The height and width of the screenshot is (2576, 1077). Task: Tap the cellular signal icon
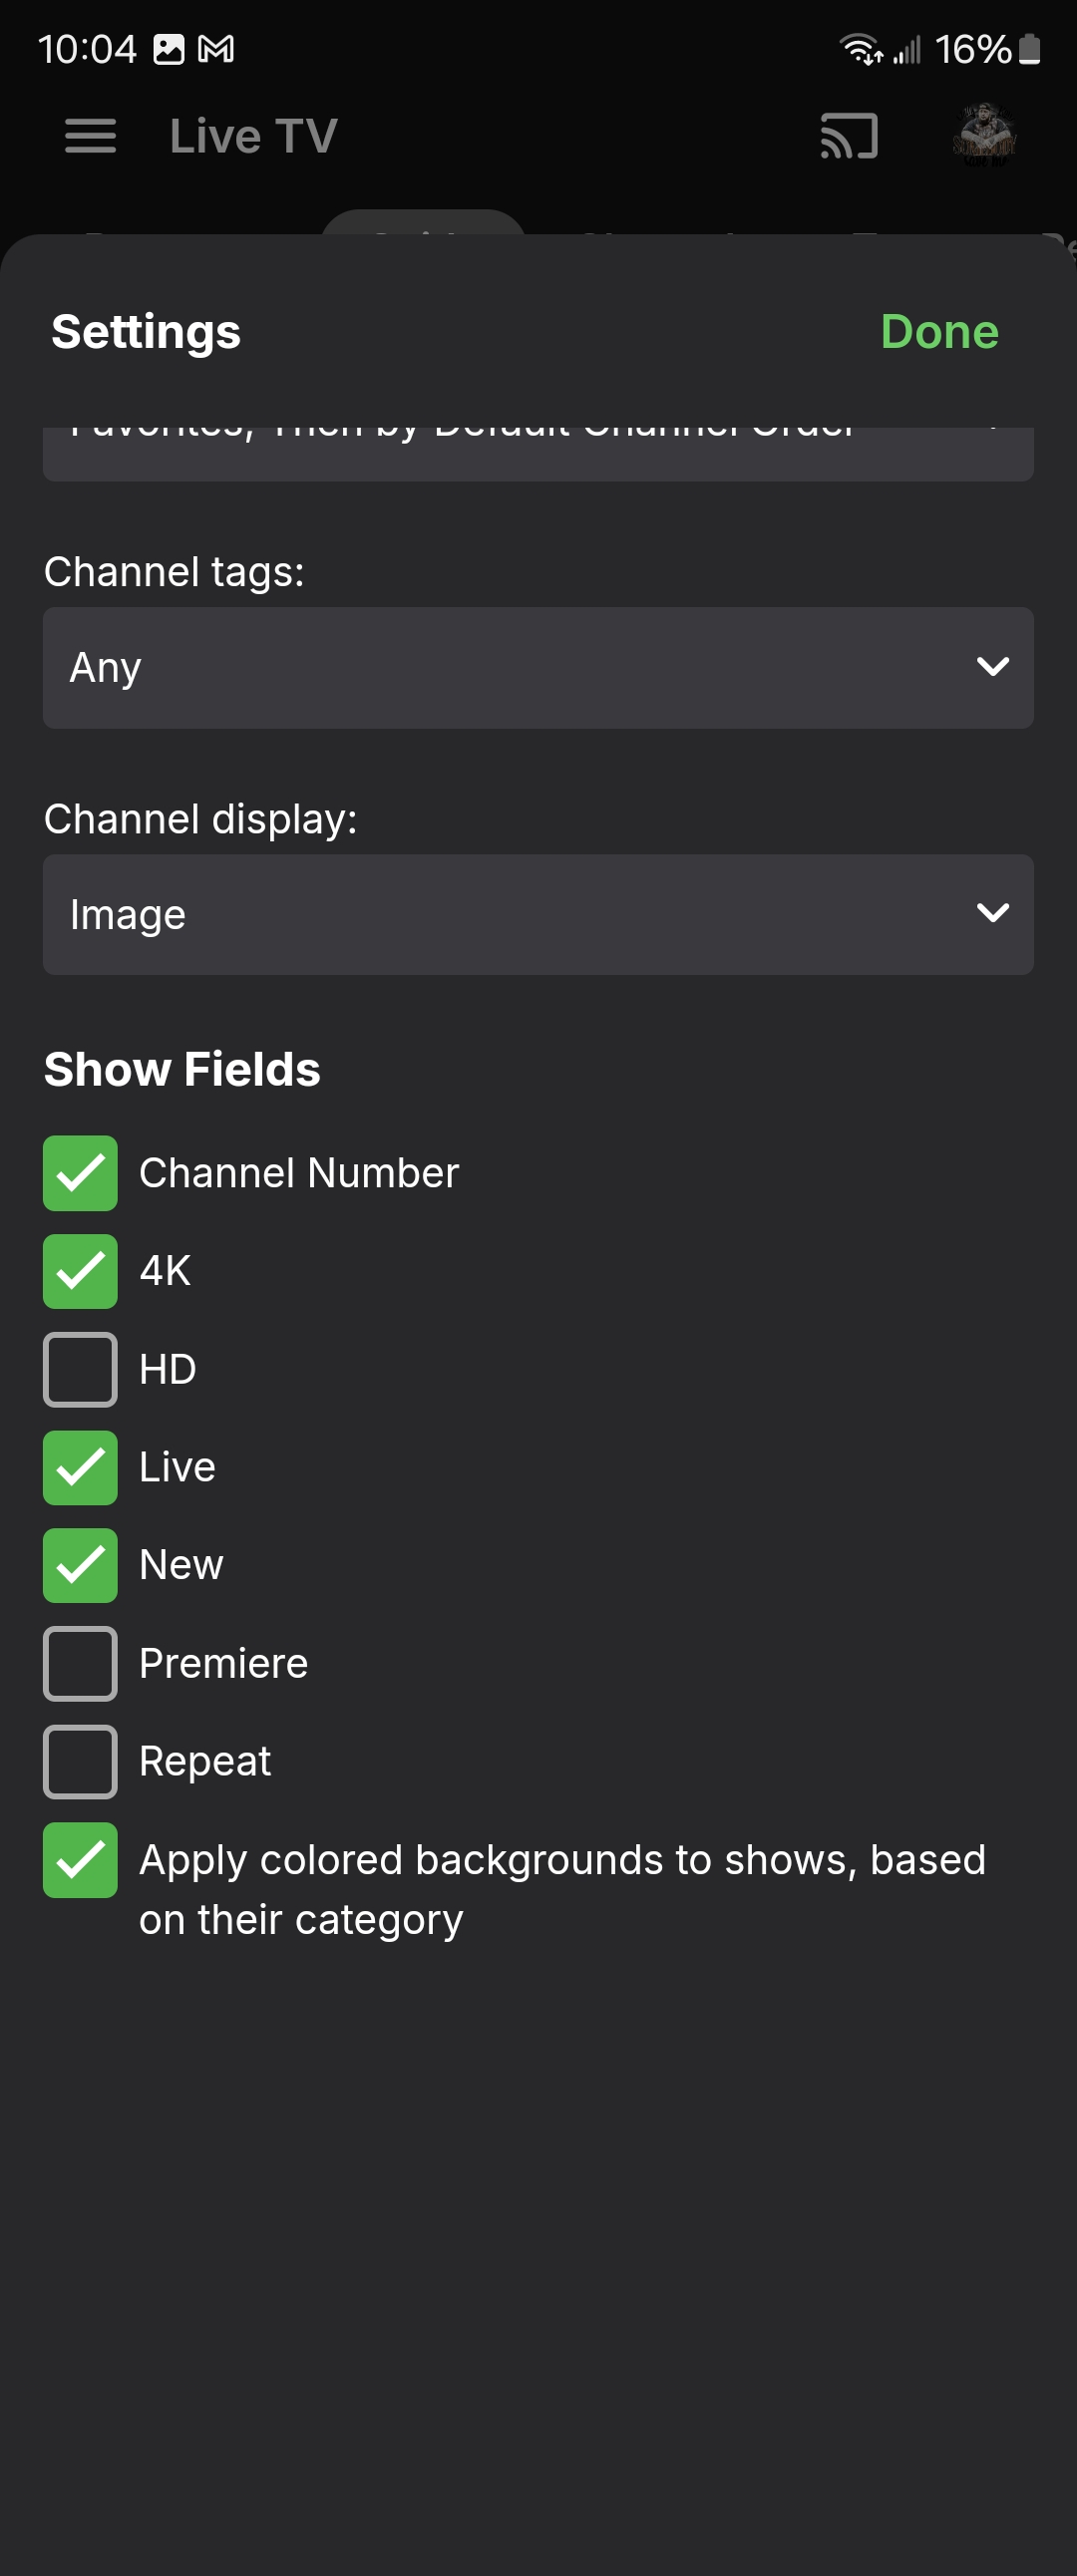pyautogui.click(x=907, y=49)
